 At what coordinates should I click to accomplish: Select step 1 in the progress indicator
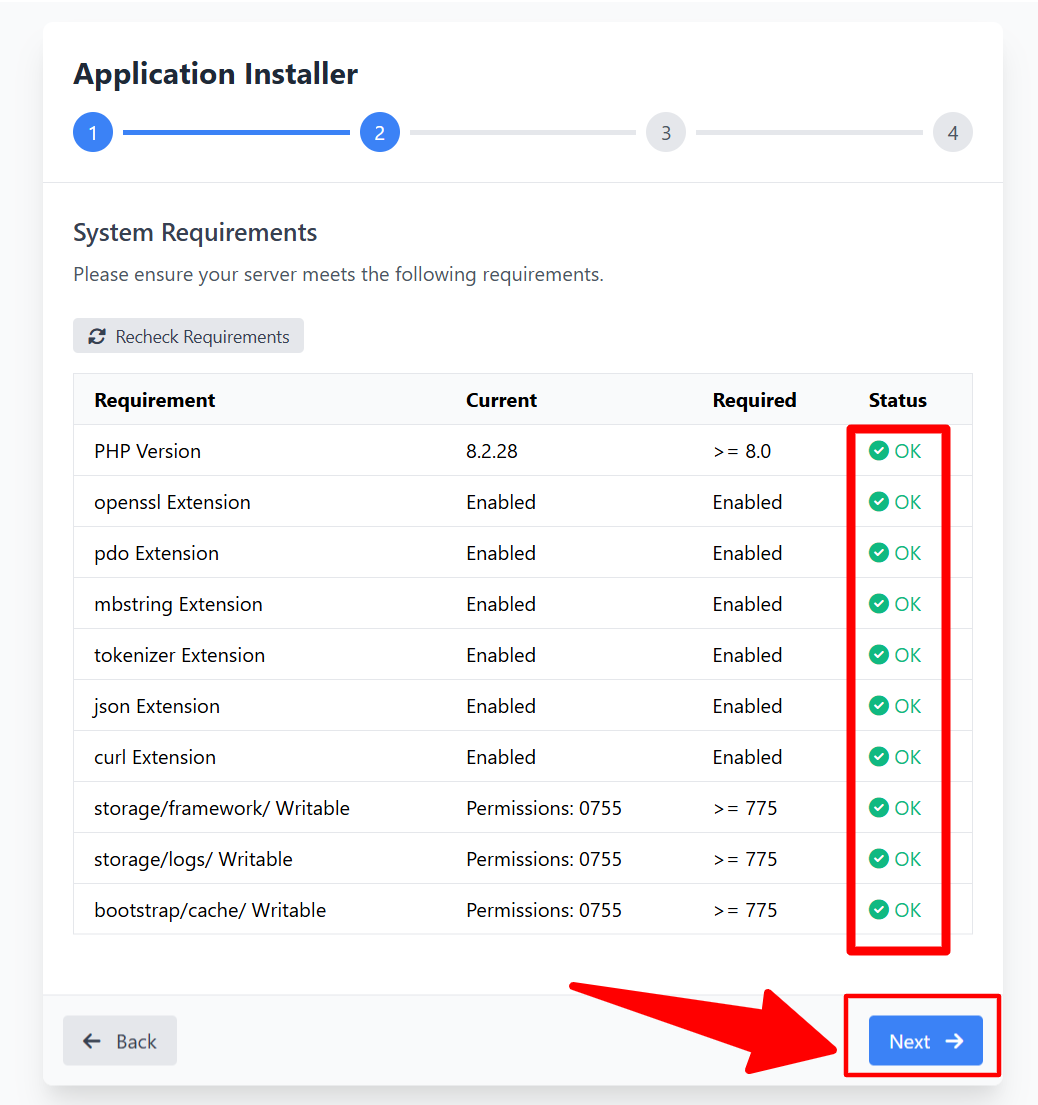coord(92,131)
